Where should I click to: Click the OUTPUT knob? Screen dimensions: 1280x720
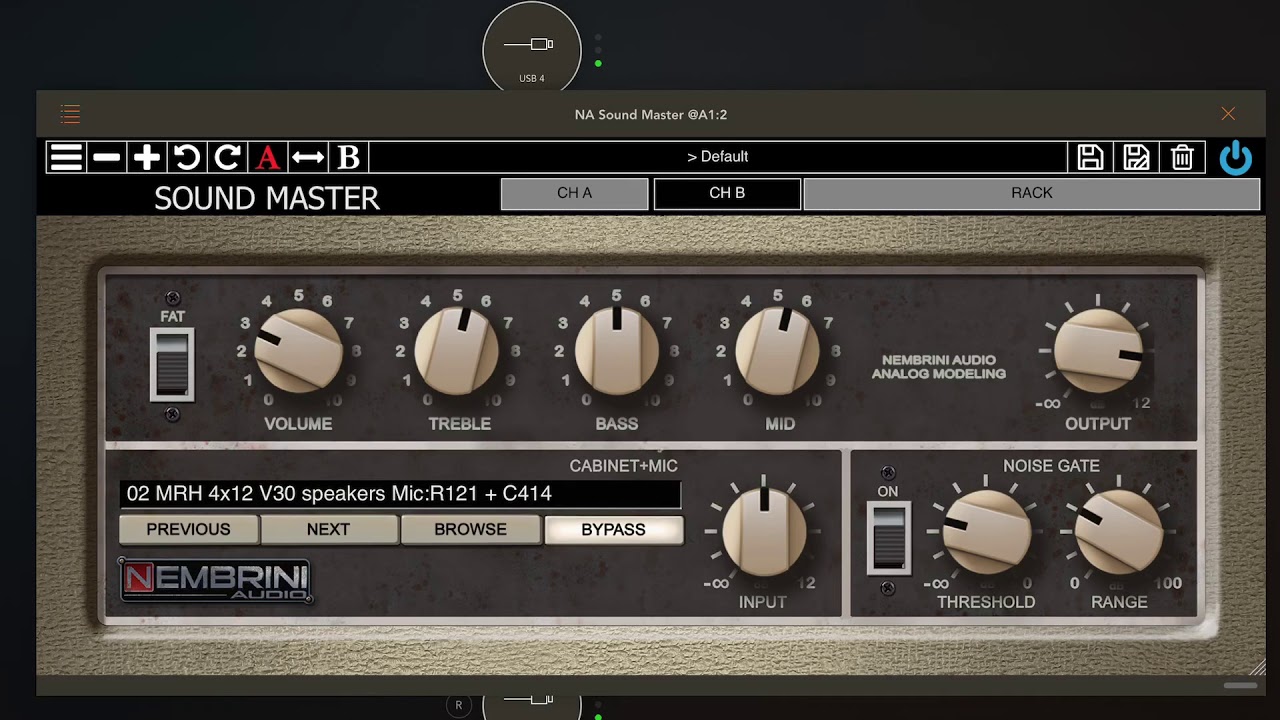(x=1098, y=350)
